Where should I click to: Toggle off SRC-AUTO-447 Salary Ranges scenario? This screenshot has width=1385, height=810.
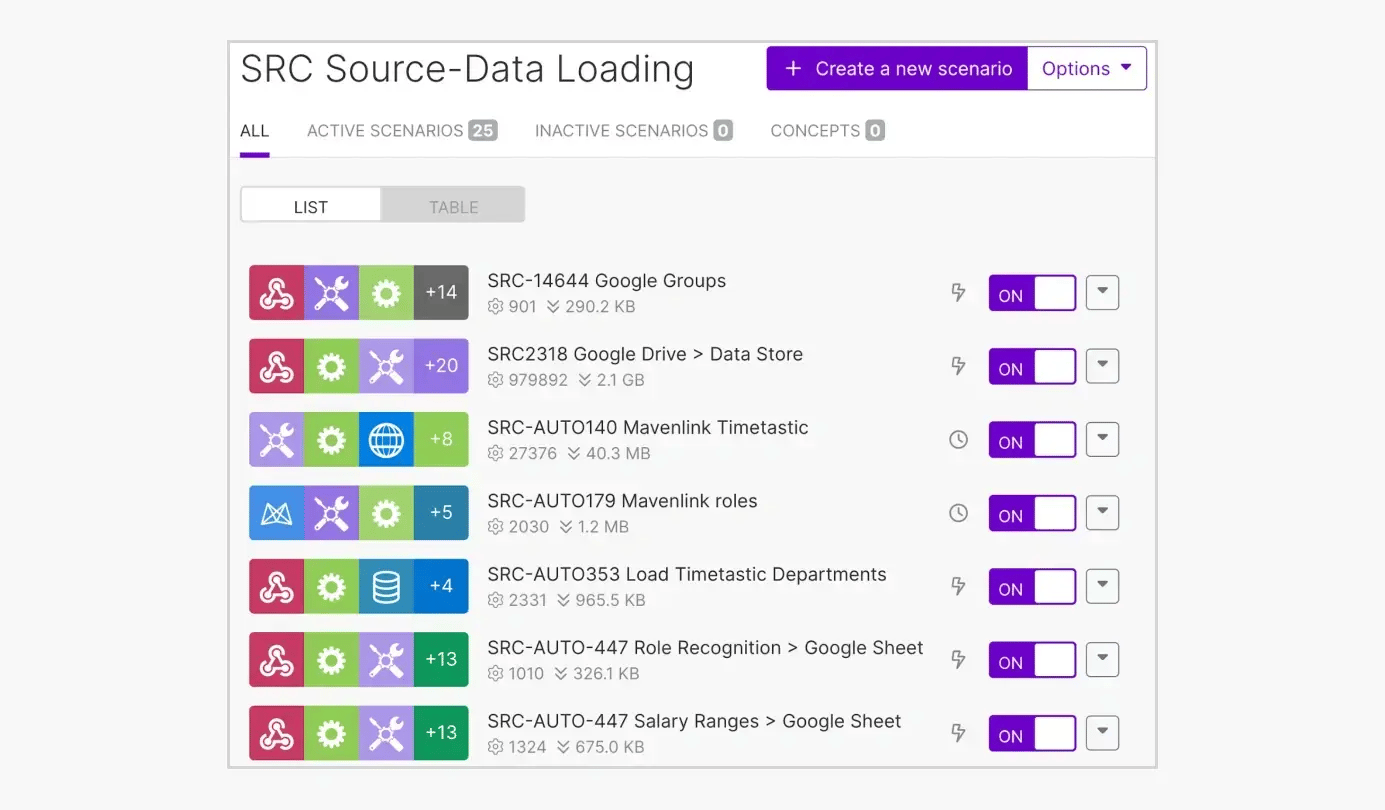[x=1032, y=732]
